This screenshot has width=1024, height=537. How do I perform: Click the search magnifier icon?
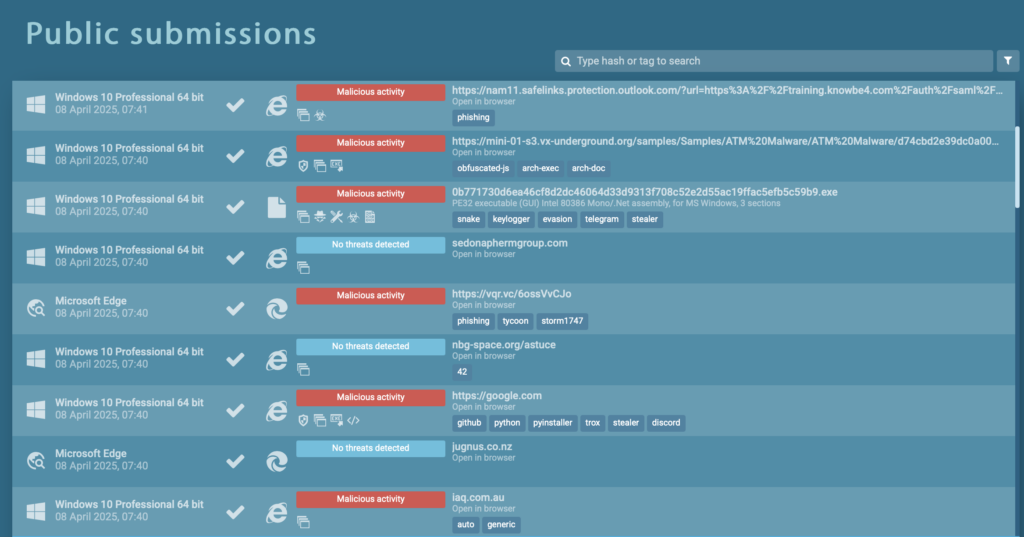click(x=566, y=61)
